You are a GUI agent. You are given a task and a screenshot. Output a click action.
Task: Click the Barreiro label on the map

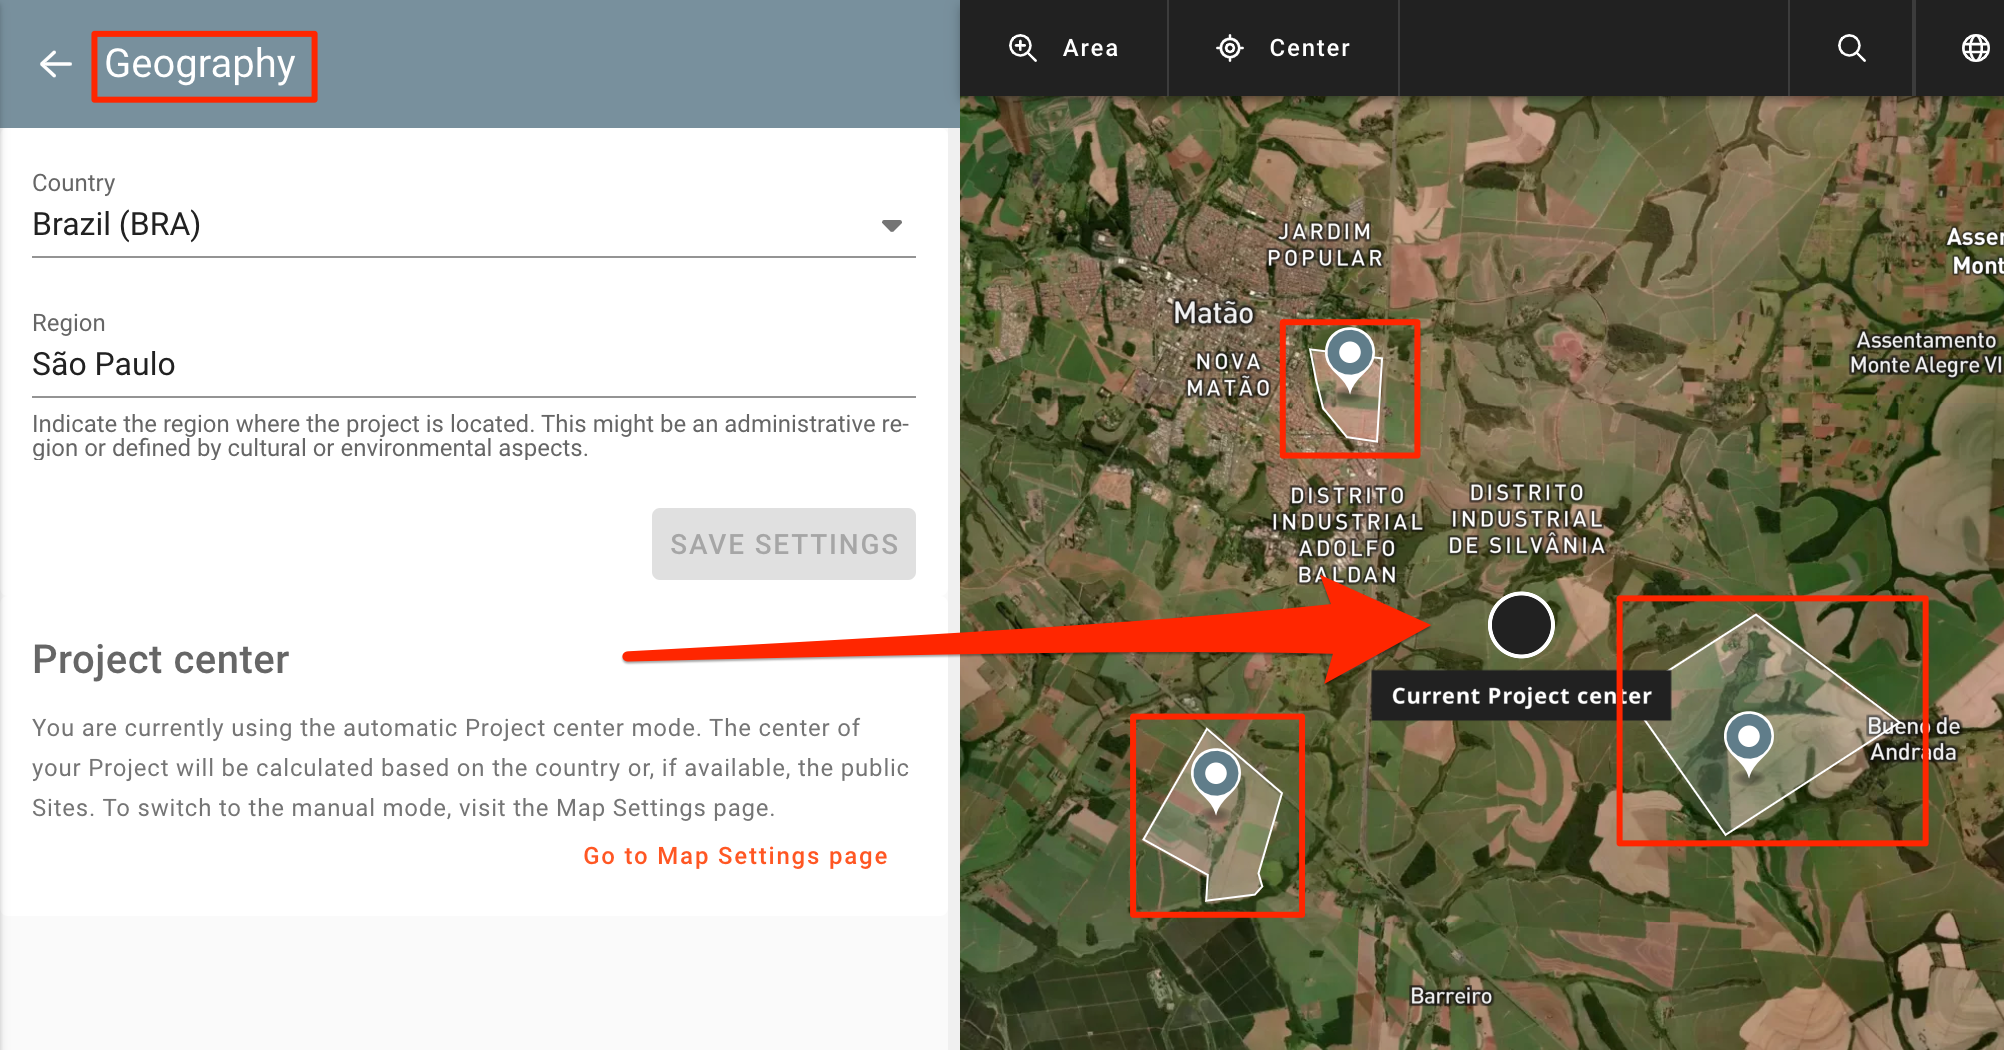[x=1450, y=996]
